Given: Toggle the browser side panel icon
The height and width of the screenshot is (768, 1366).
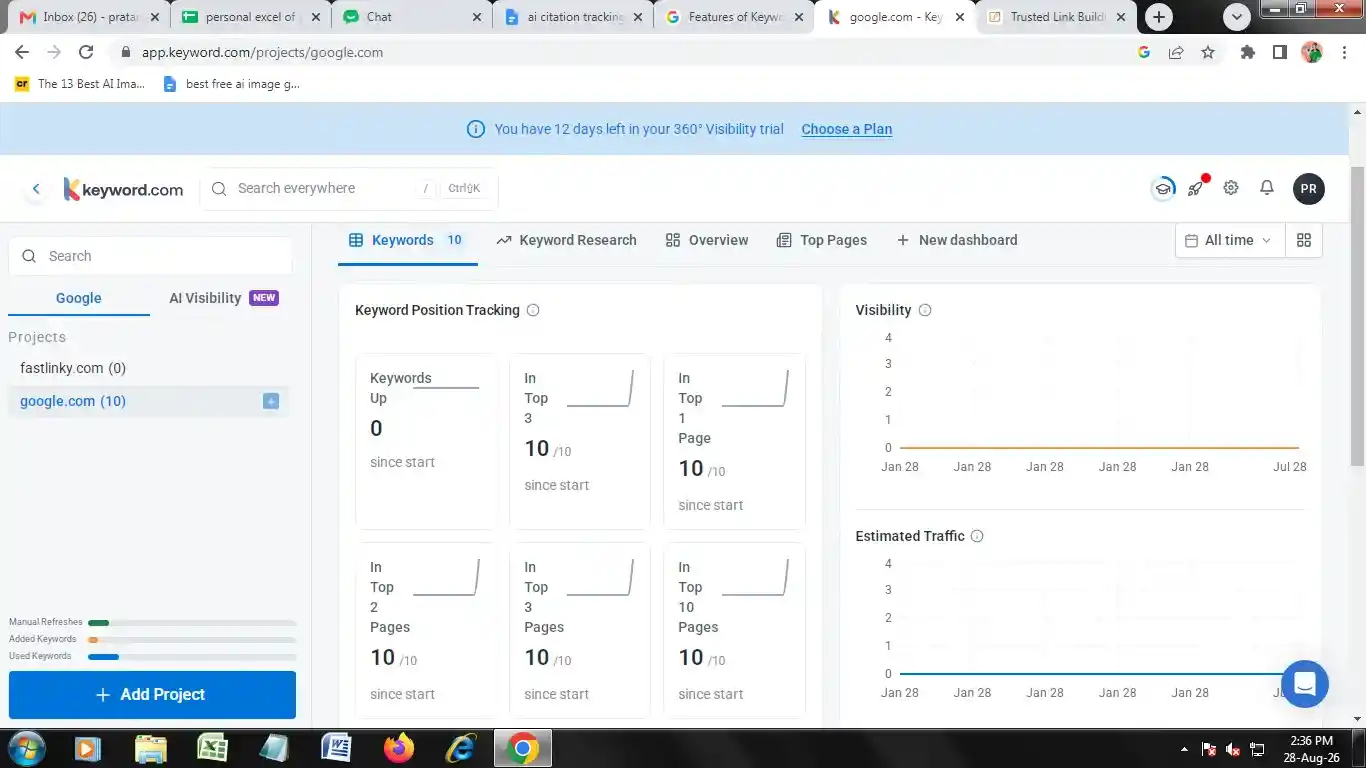Looking at the screenshot, I should coord(1279,52).
